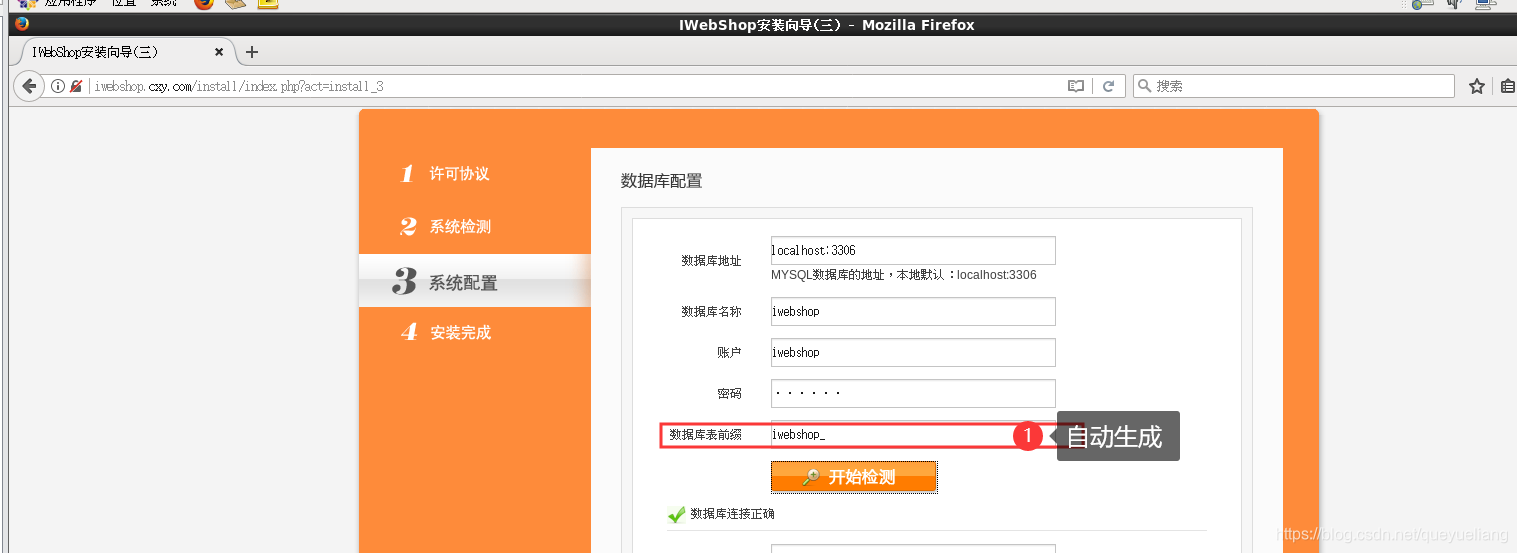Focus the 搜索 search box
Viewport: 1517px width, 553px height.
pos(1294,87)
